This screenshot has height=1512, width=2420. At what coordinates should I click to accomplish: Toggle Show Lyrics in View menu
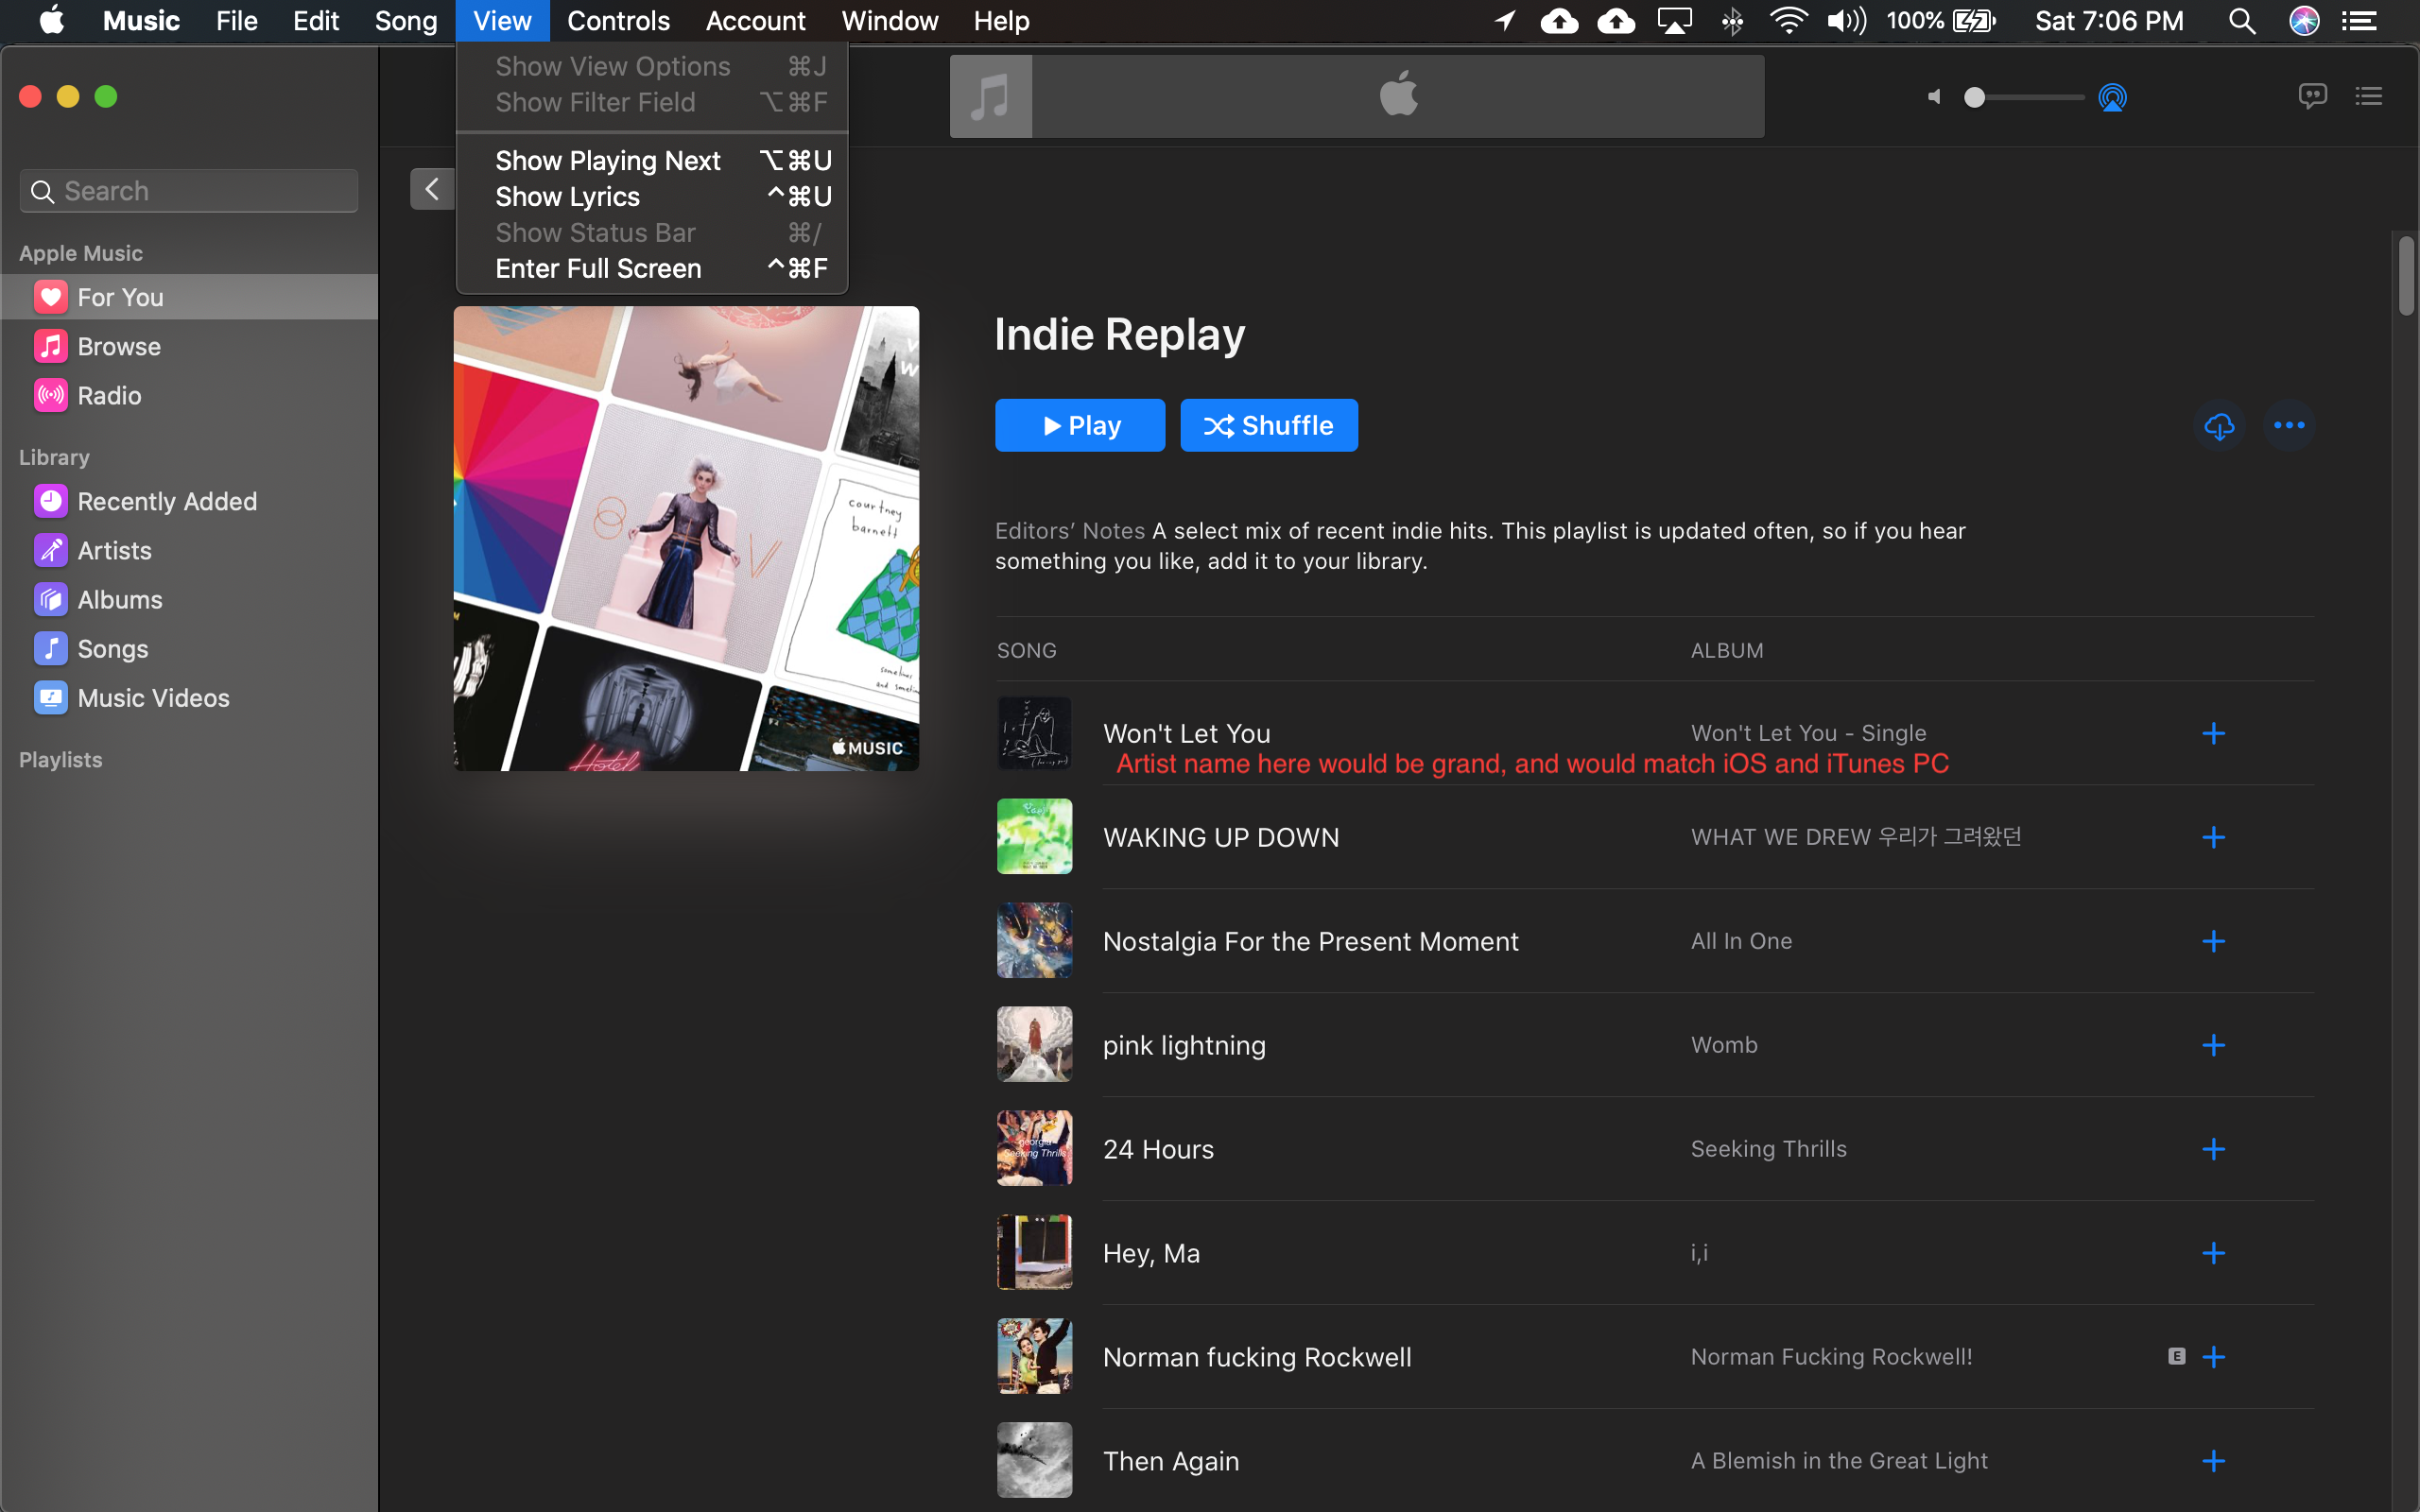[x=567, y=197]
